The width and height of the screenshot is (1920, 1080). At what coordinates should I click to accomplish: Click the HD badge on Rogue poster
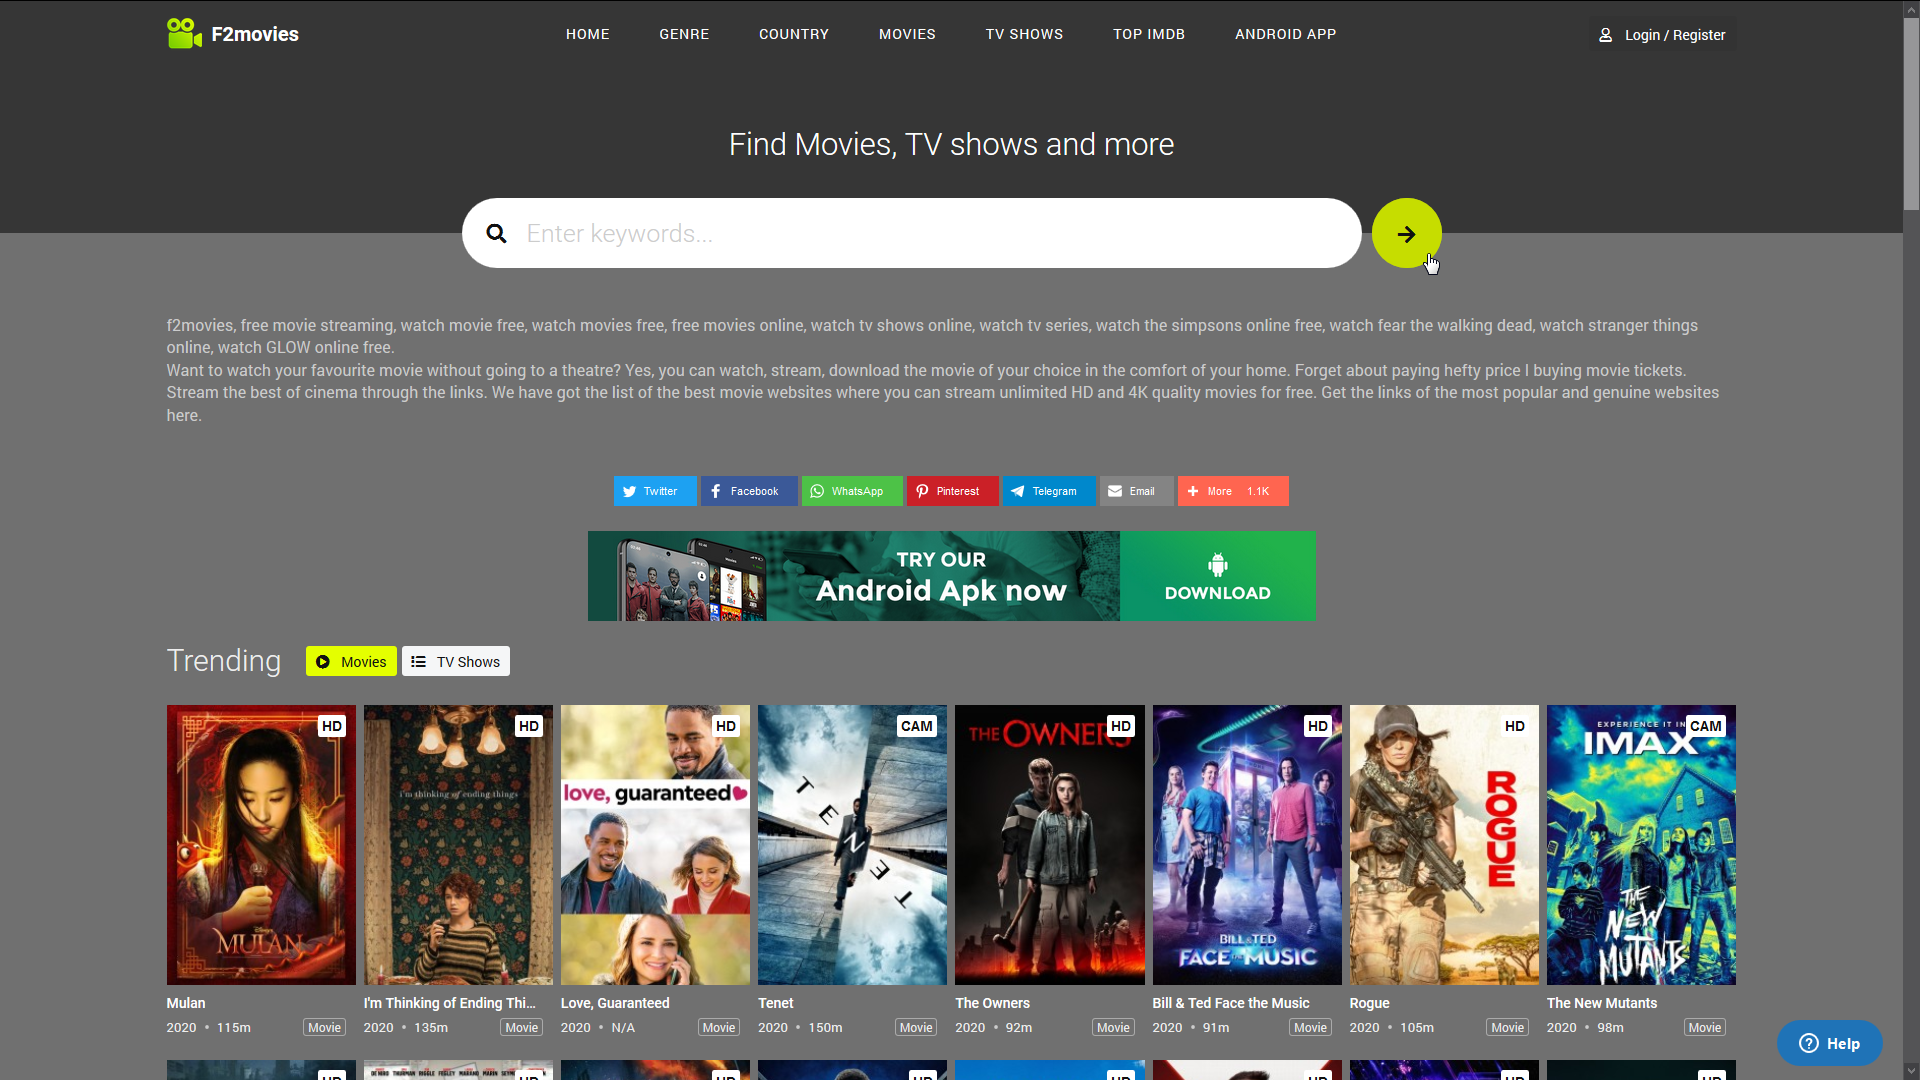(1515, 726)
